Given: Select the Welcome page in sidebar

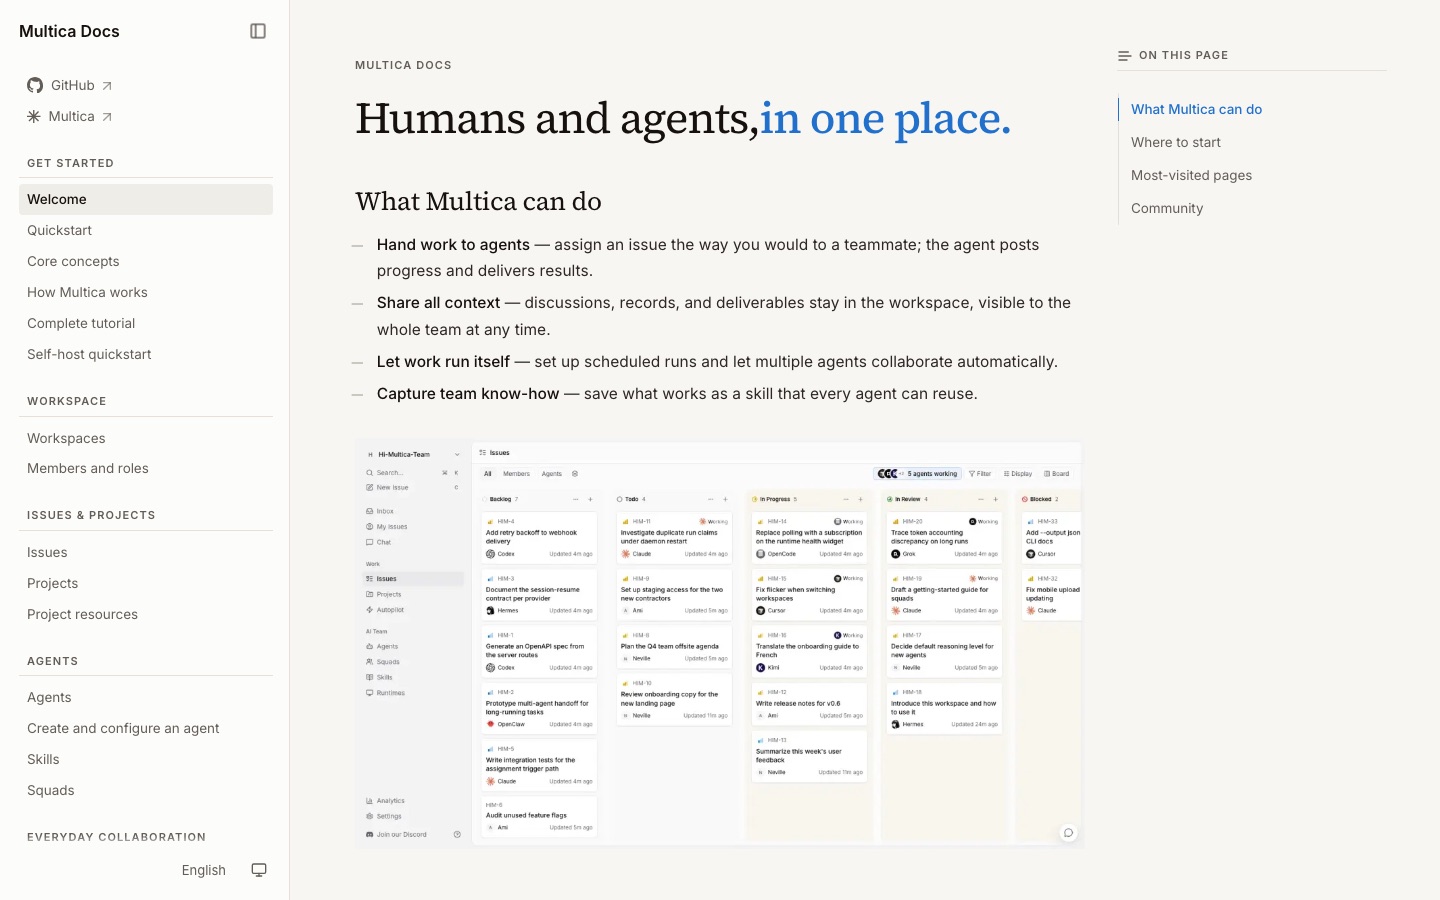Looking at the screenshot, I should (x=146, y=199).
